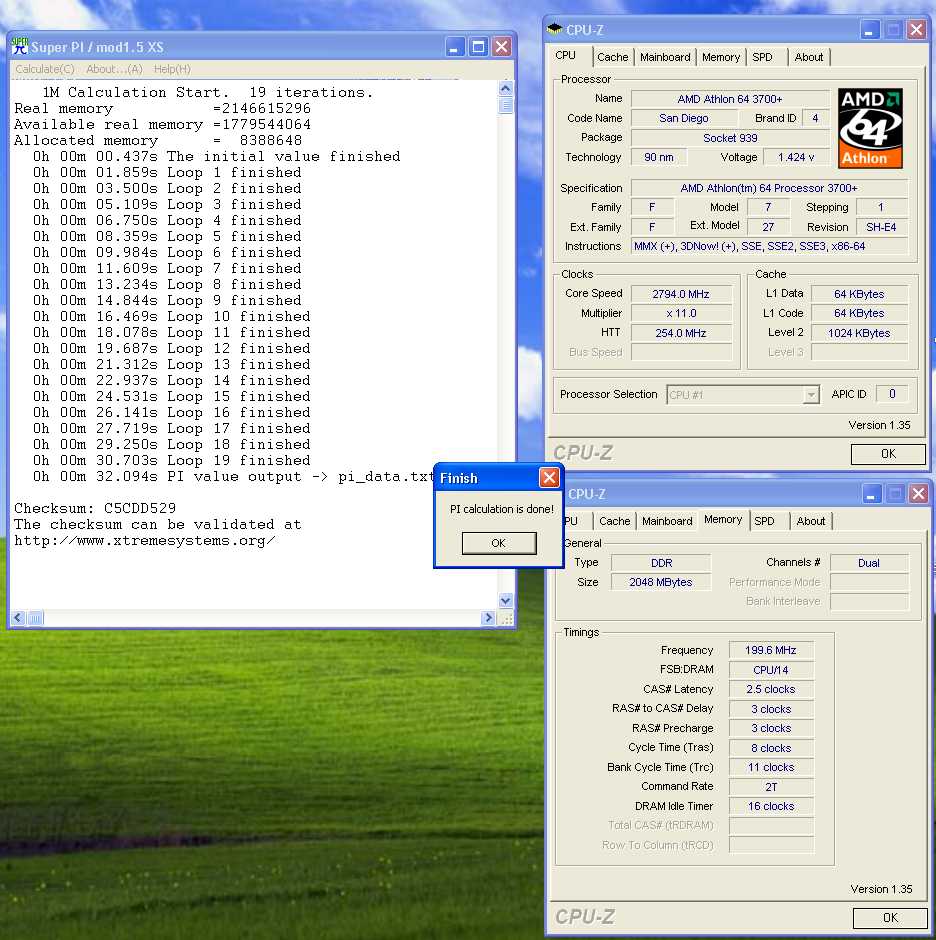Click the Checksum: C5CDD529 line
This screenshot has width=936, height=940.
click(95, 508)
